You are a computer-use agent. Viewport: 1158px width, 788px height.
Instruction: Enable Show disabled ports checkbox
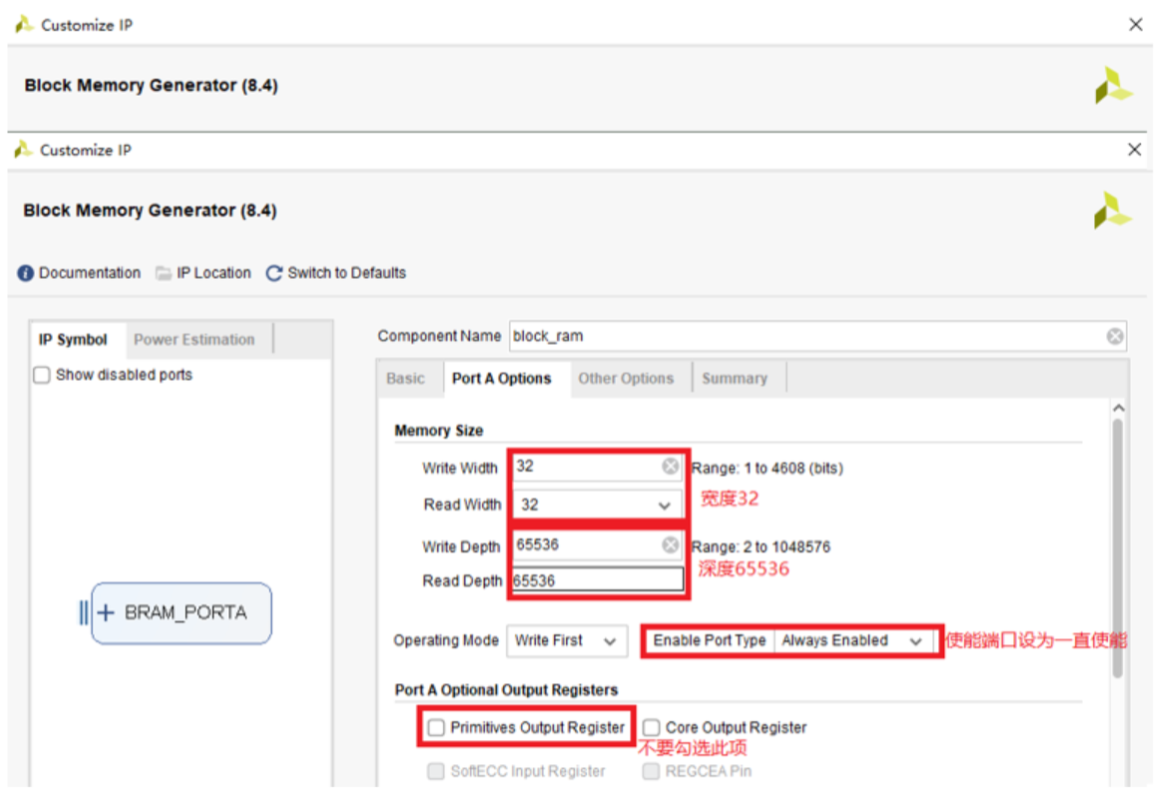tap(42, 375)
